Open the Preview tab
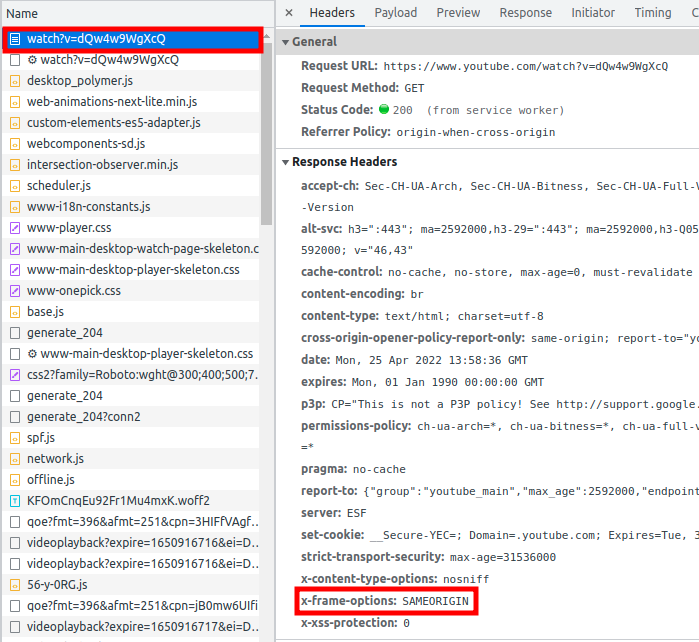The height and width of the screenshot is (642, 699). [x=458, y=13]
